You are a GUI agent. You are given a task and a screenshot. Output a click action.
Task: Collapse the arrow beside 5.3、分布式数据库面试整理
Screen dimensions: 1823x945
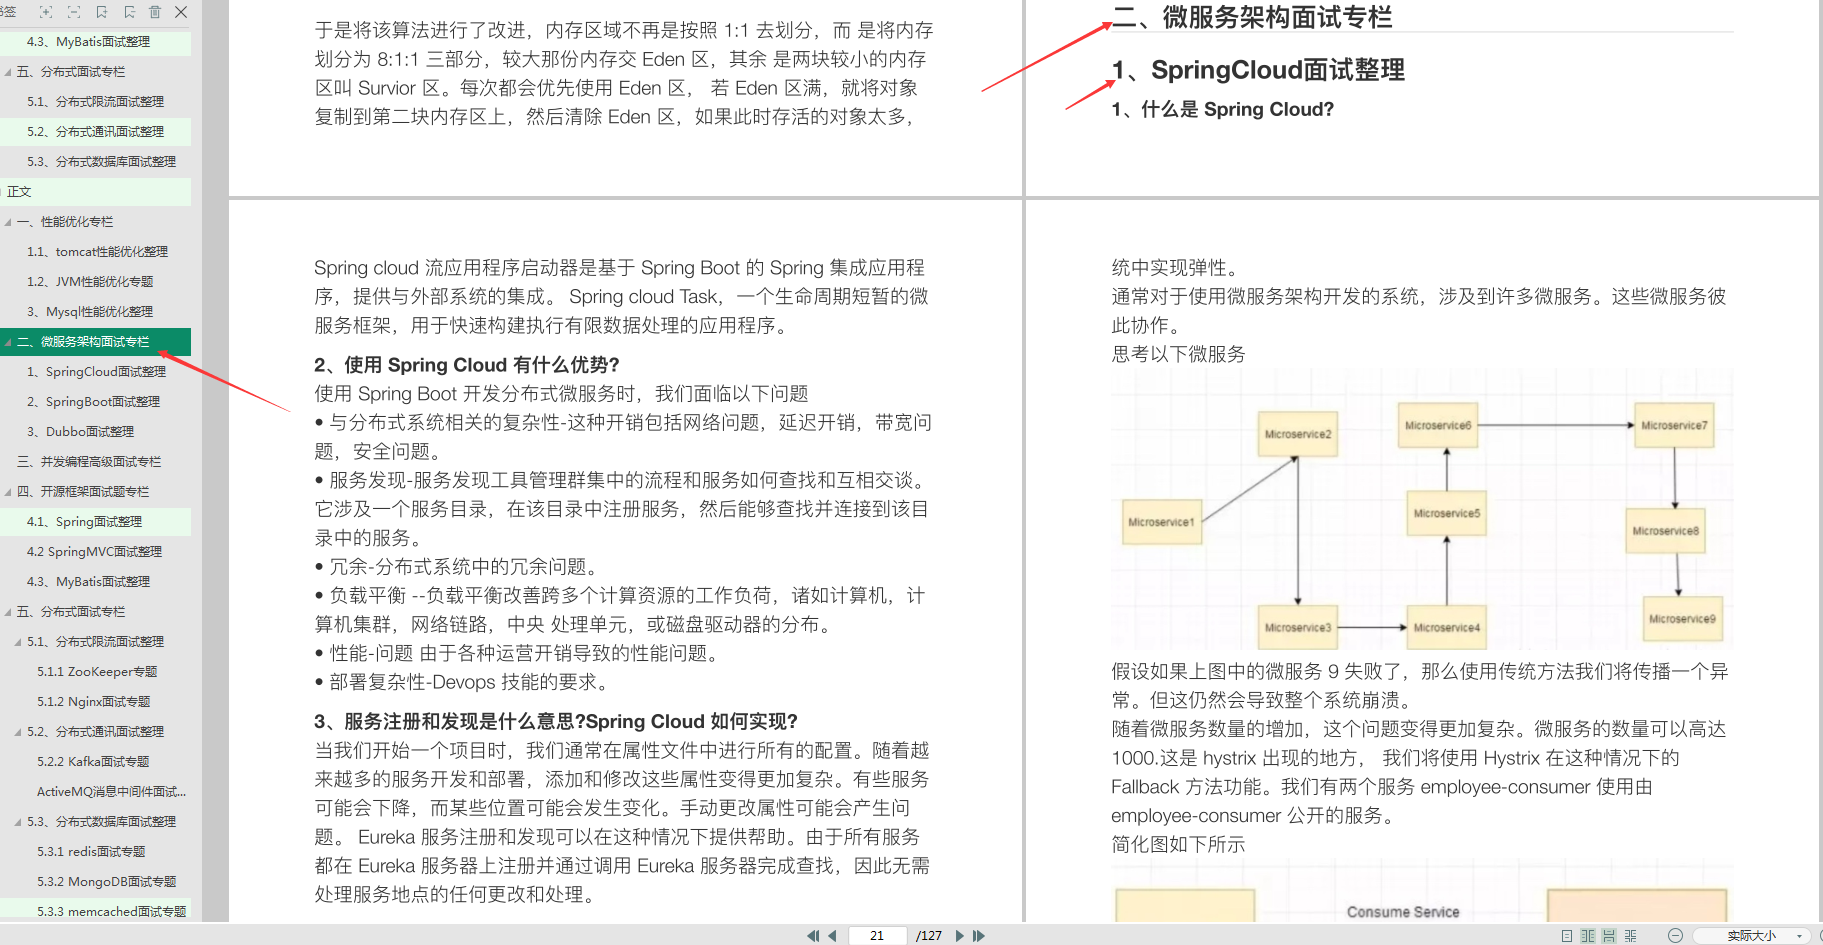(18, 822)
